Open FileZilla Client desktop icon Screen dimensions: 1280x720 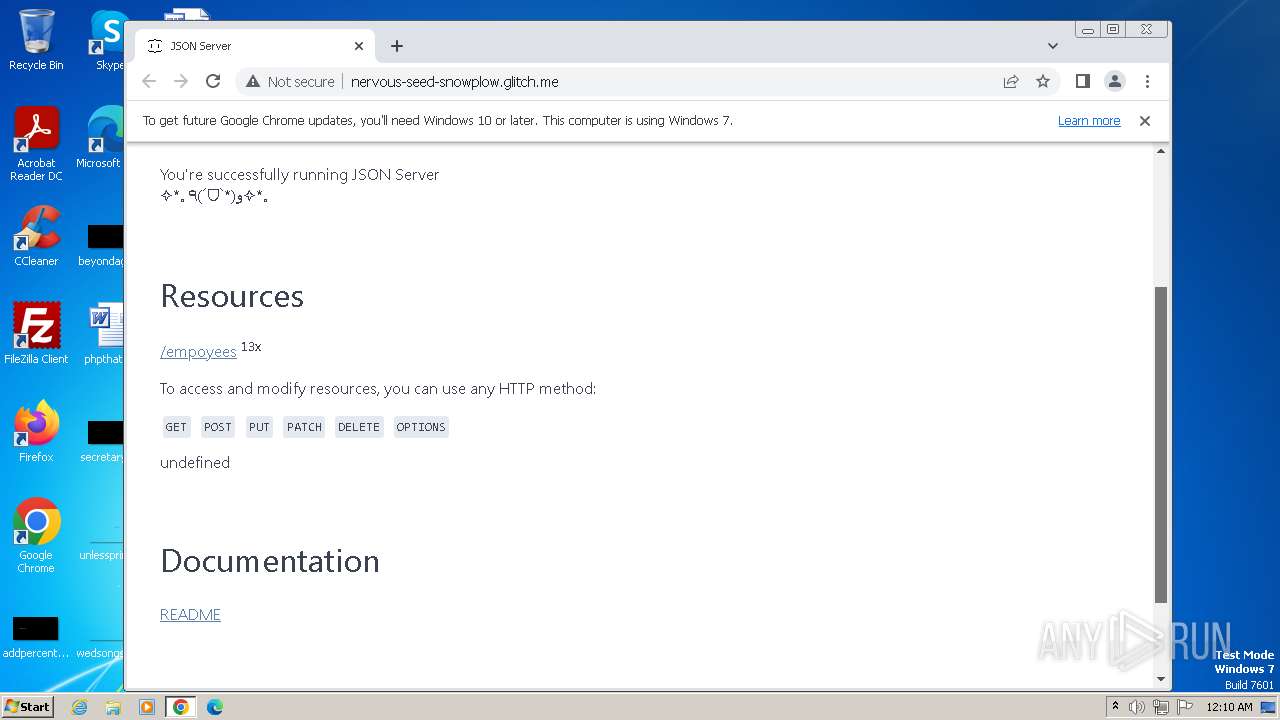pos(36,333)
